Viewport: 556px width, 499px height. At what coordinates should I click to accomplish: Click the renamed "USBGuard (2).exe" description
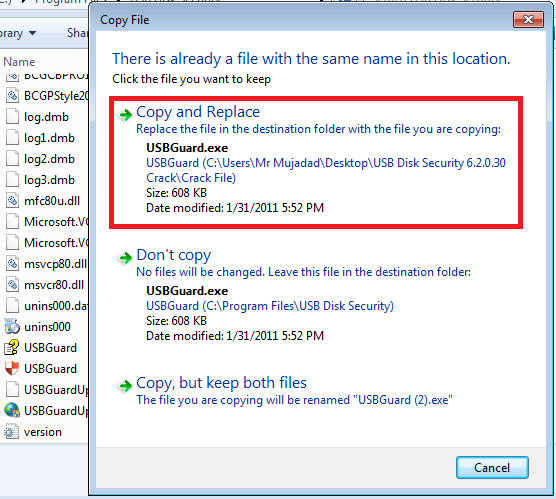(294, 400)
